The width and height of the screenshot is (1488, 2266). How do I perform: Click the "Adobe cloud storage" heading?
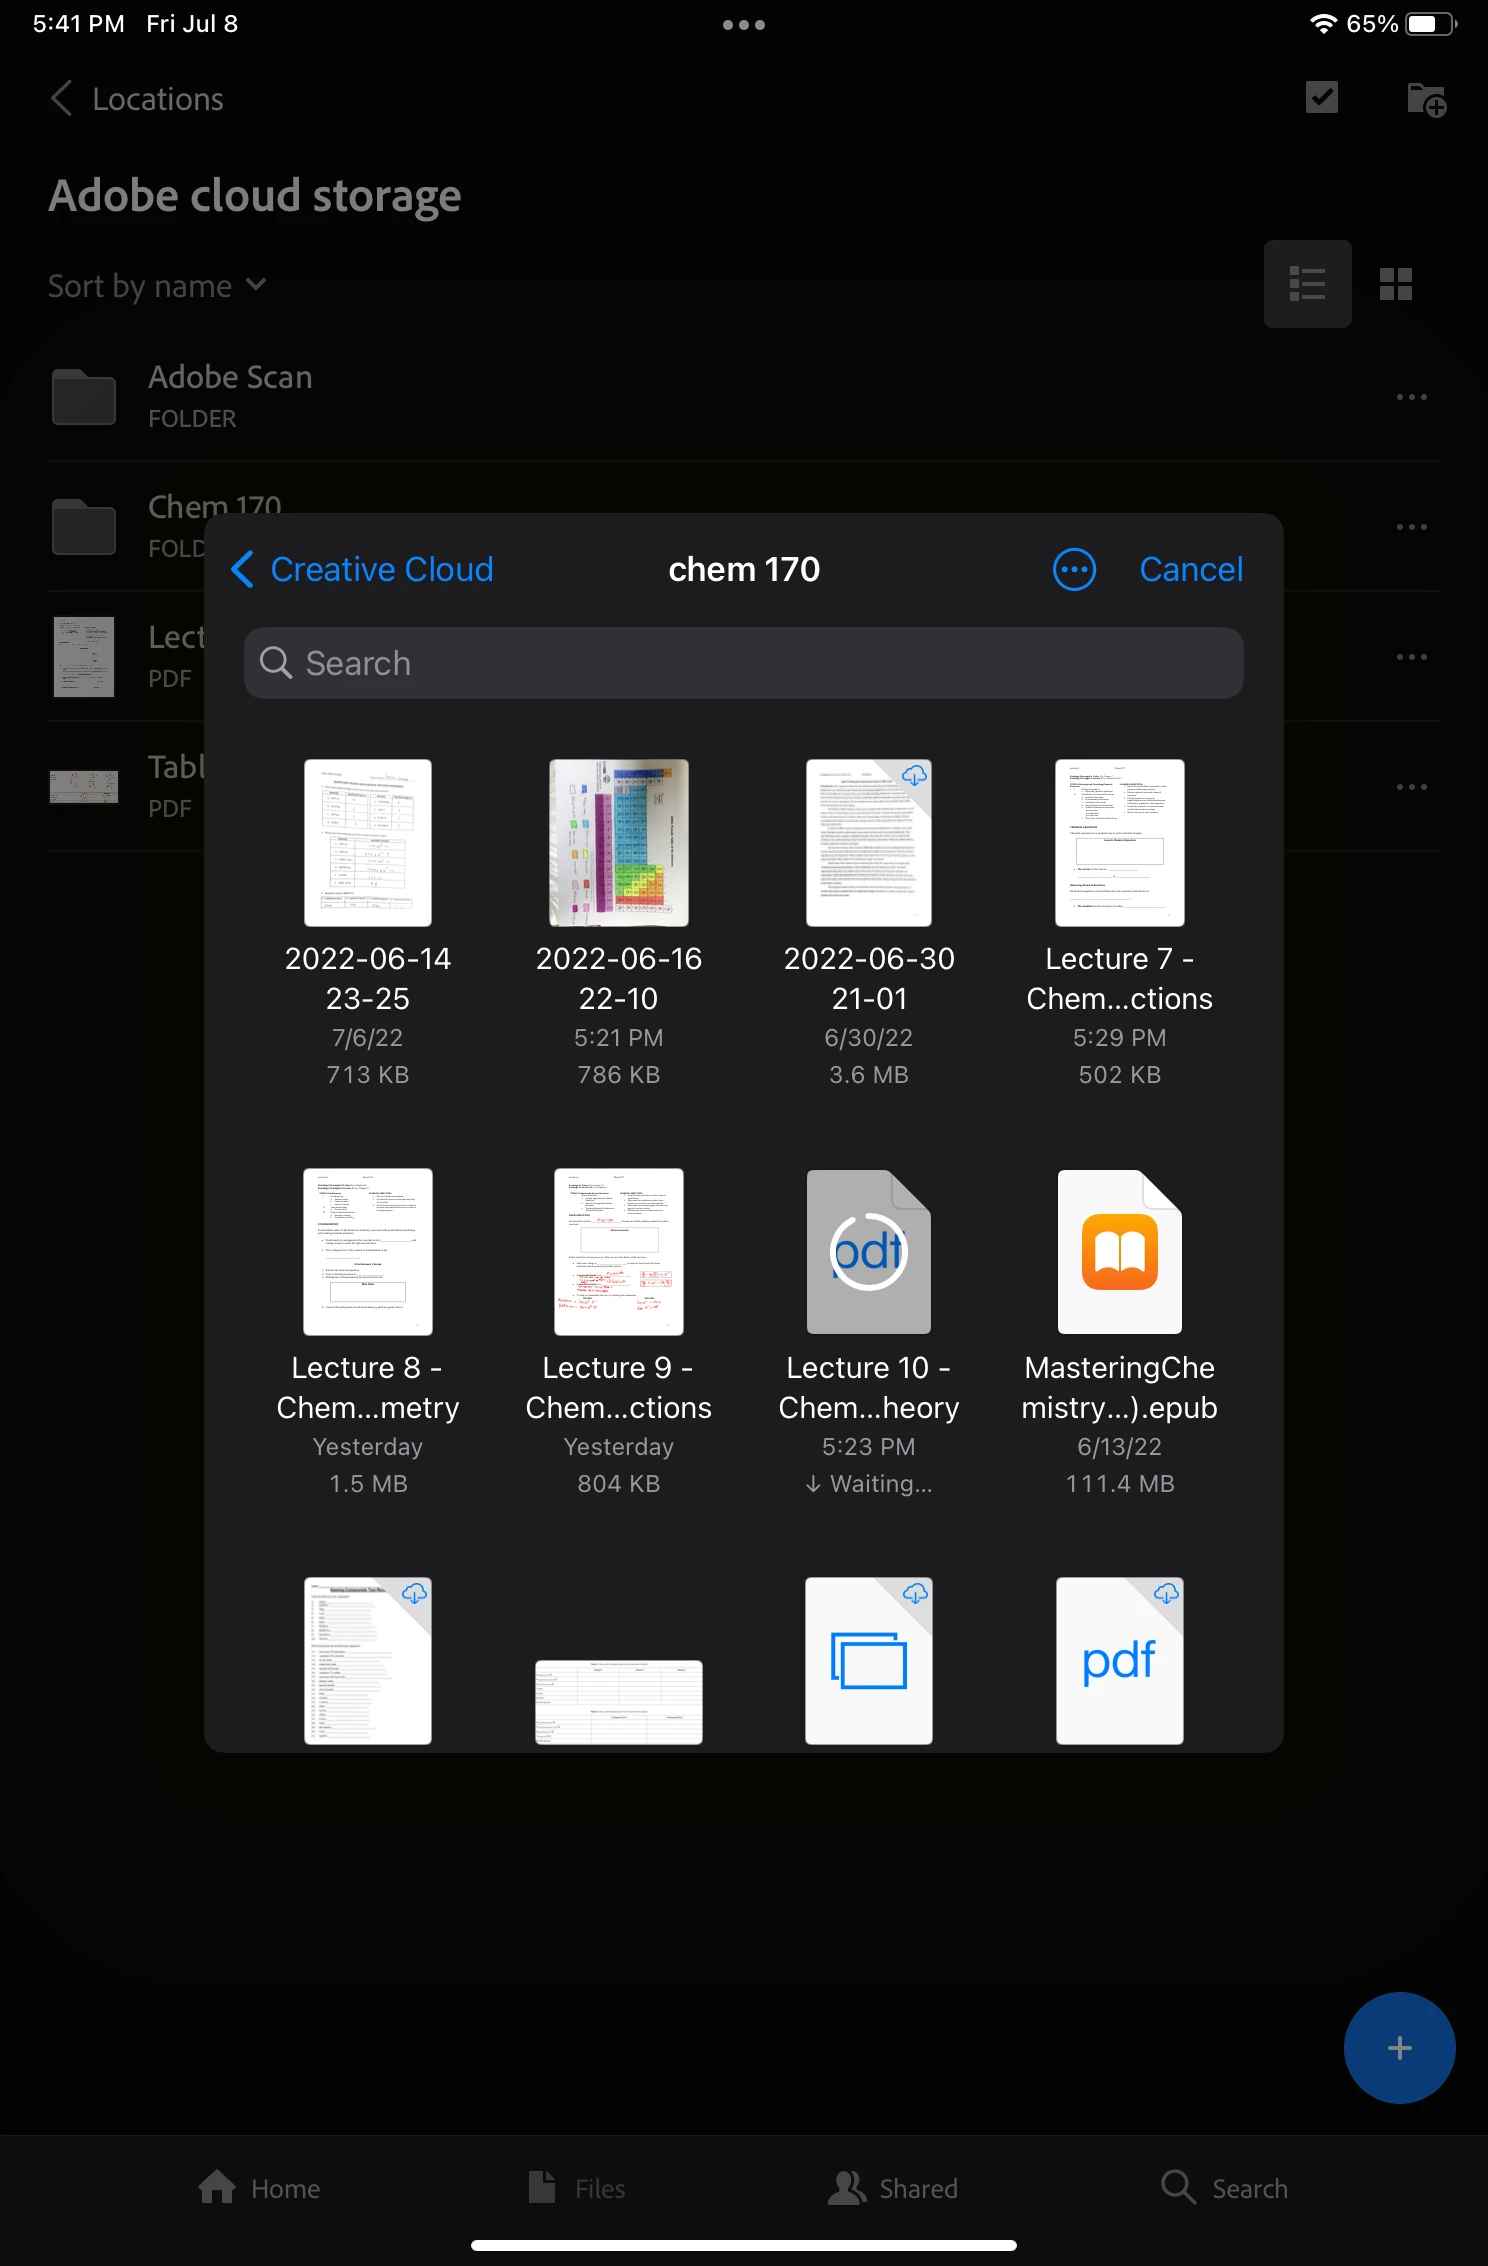click(x=255, y=195)
